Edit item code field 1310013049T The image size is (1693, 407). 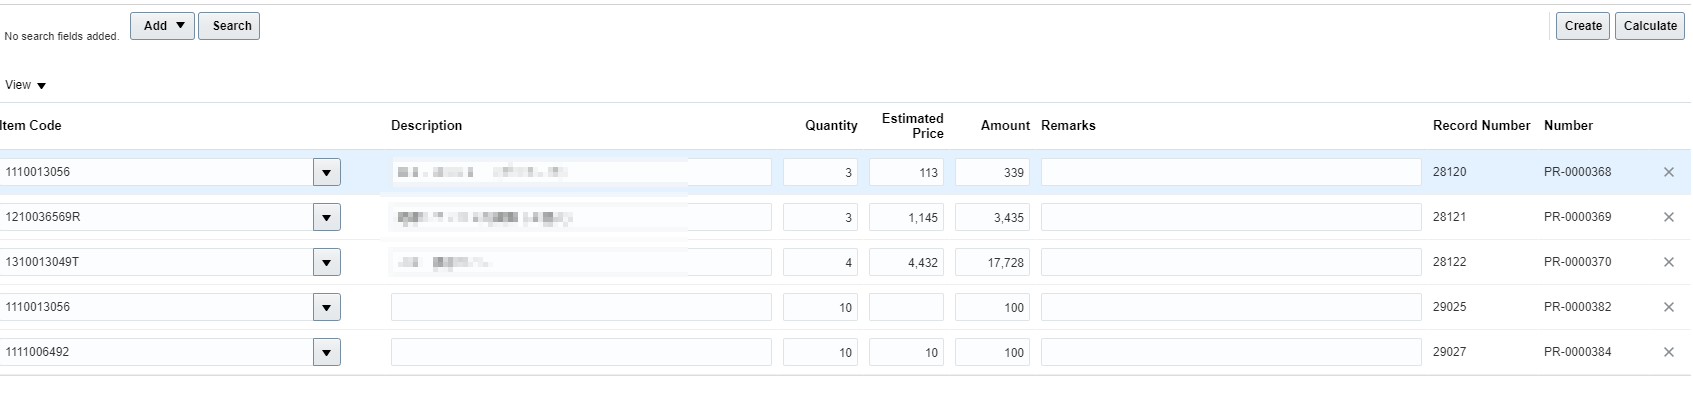156,262
